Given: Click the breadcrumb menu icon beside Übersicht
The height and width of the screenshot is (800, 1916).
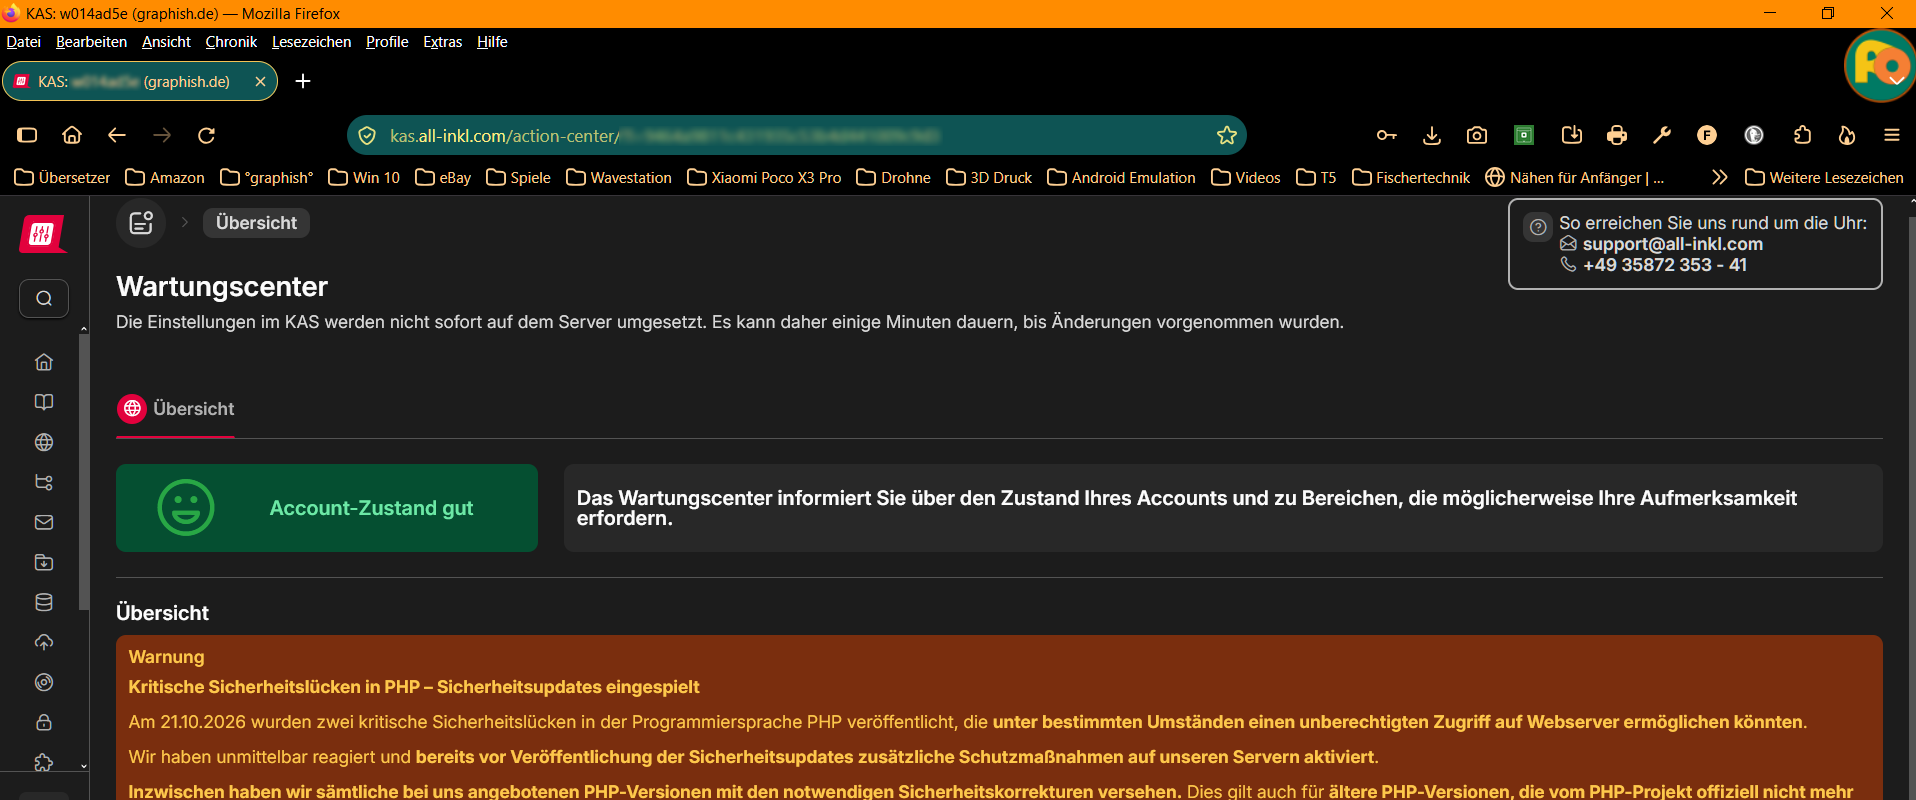Looking at the screenshot, I should point(141,222).
